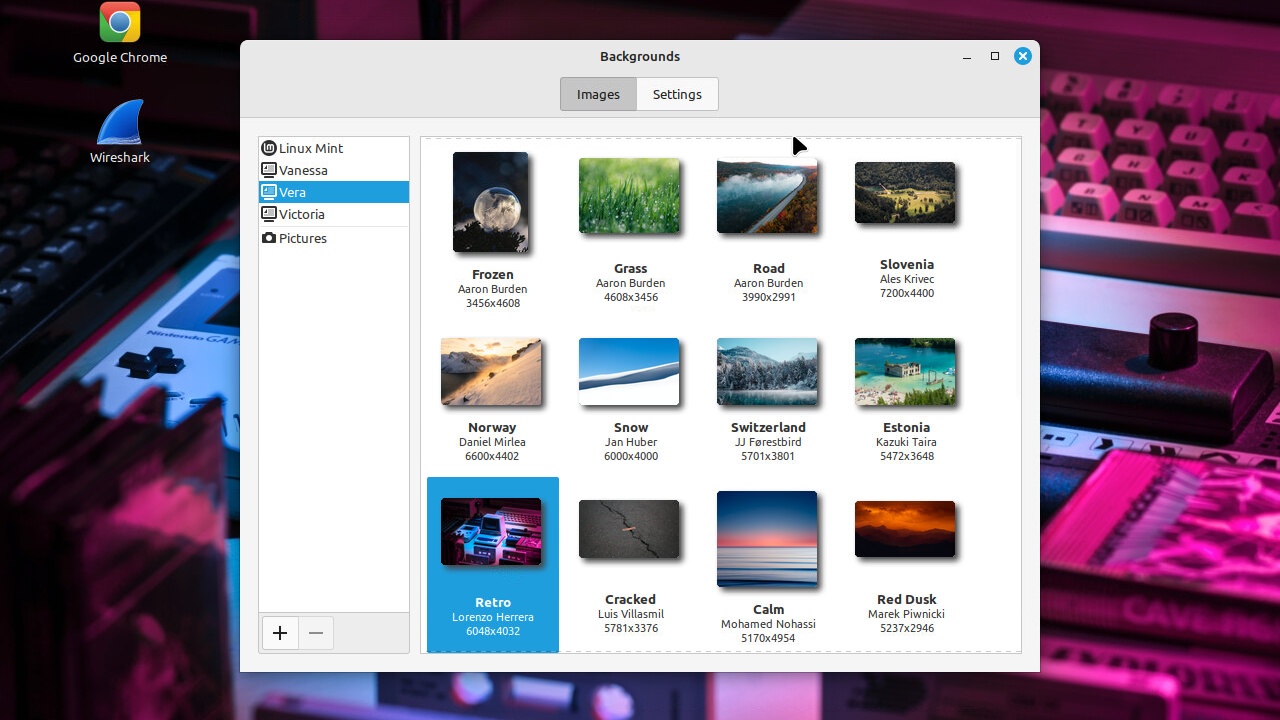Add a new folder with plus button
1280x720 pixels.
pyautogui.click(x=280, y=633)
